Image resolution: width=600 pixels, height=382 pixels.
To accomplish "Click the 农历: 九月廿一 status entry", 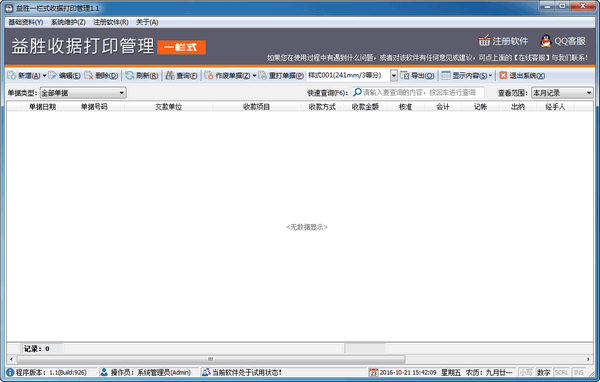I will coord(489,372).
